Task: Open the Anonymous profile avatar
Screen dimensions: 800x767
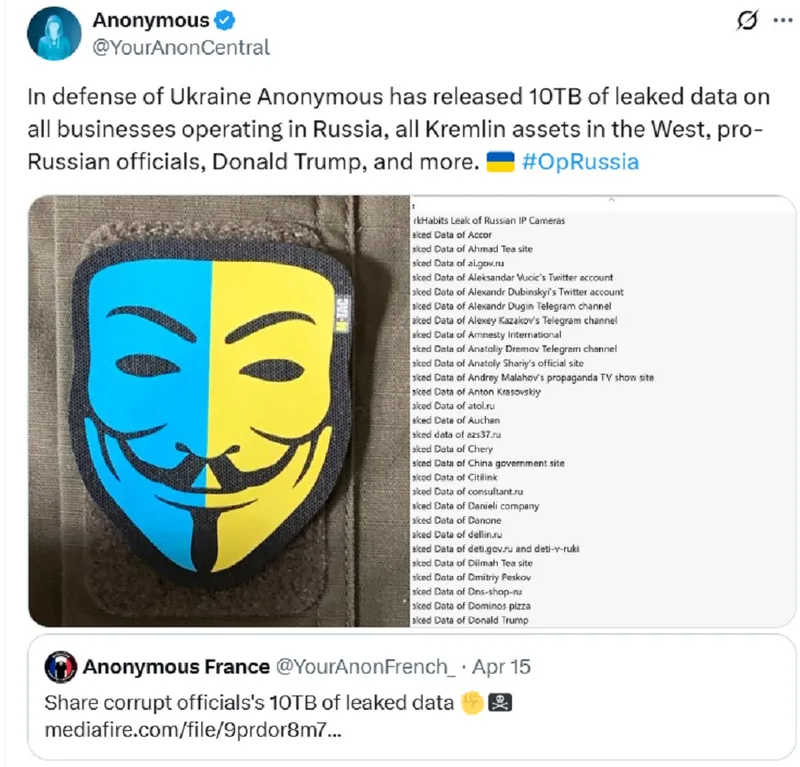Action: pyautogui.click(x=54, y=34)
